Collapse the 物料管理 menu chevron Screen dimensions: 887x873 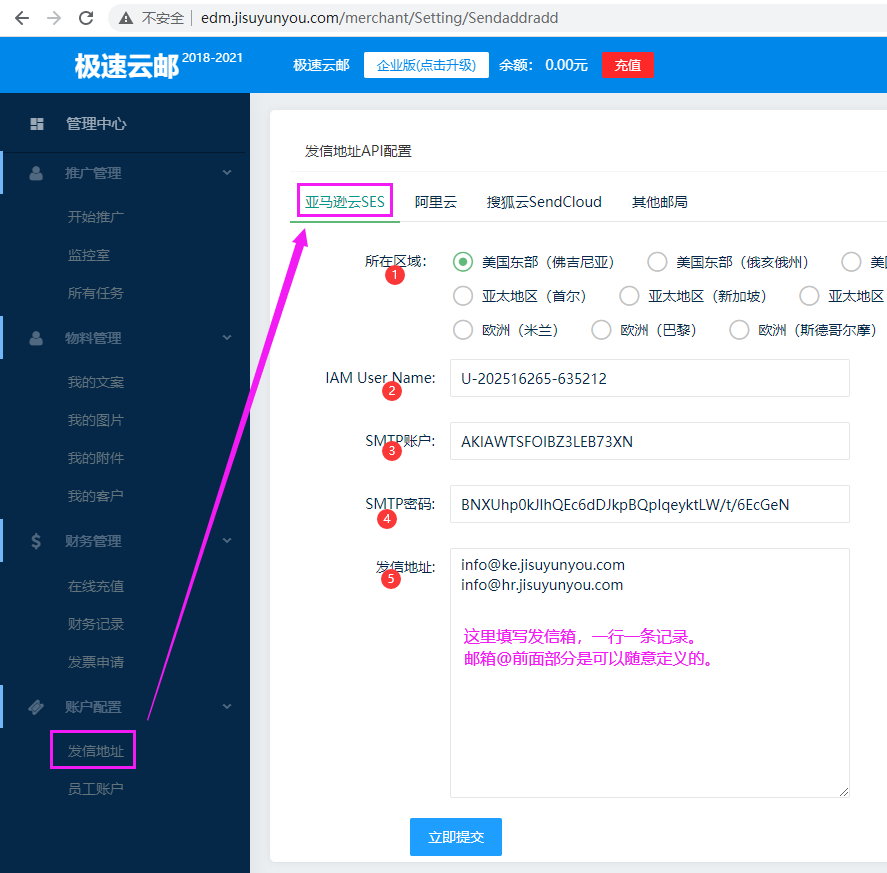click(x=227, y=338)
